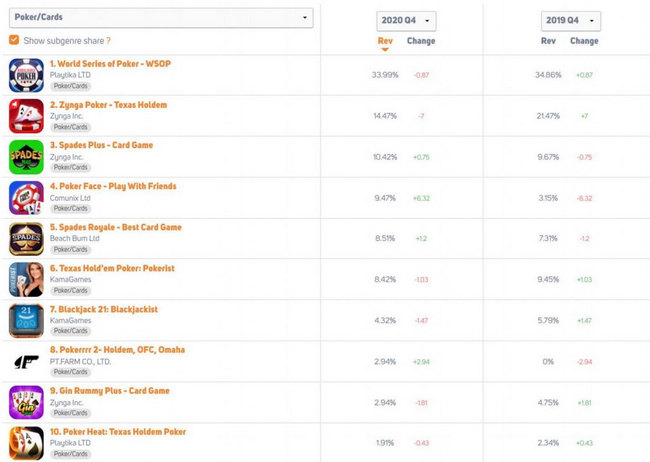Click the Zynga Poker app icon
Image resolution: width=650 pixels, height=462 pixels.
click(x=26, y=116)
